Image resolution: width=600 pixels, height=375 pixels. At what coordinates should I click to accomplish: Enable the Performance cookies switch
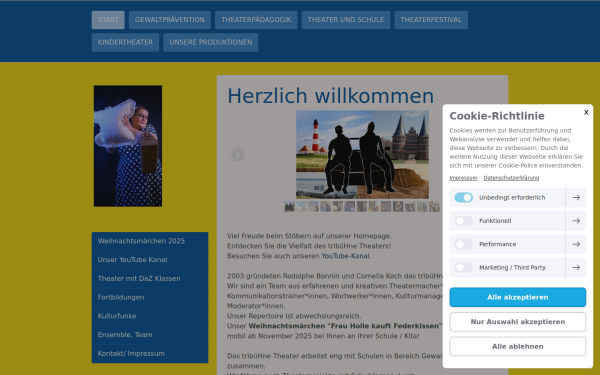(463, 244)
